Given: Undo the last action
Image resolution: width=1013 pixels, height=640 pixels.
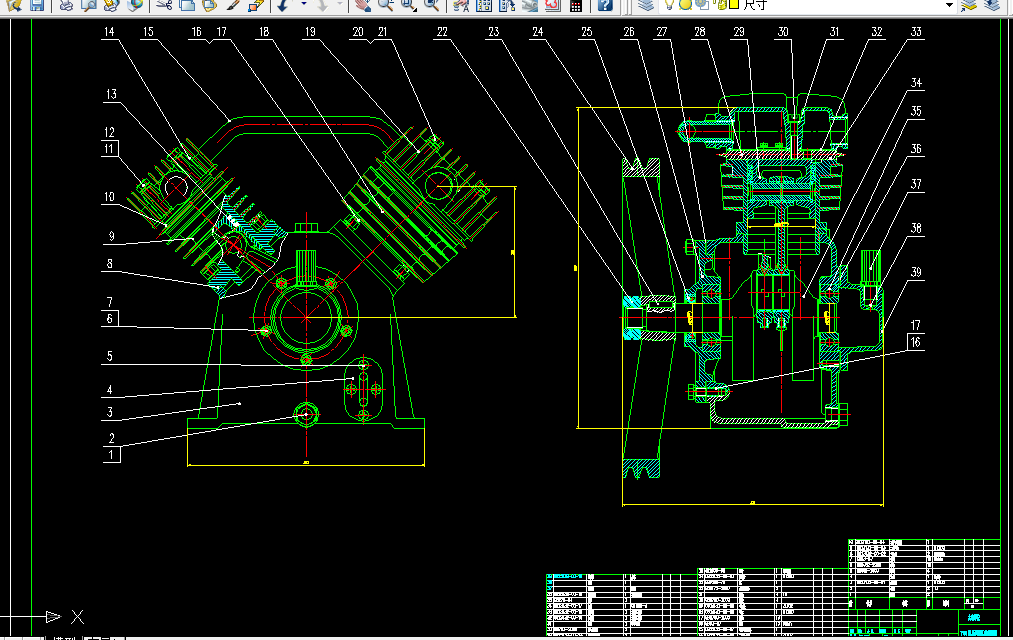Looking at the screenshot, I should [x=283, y=5].
